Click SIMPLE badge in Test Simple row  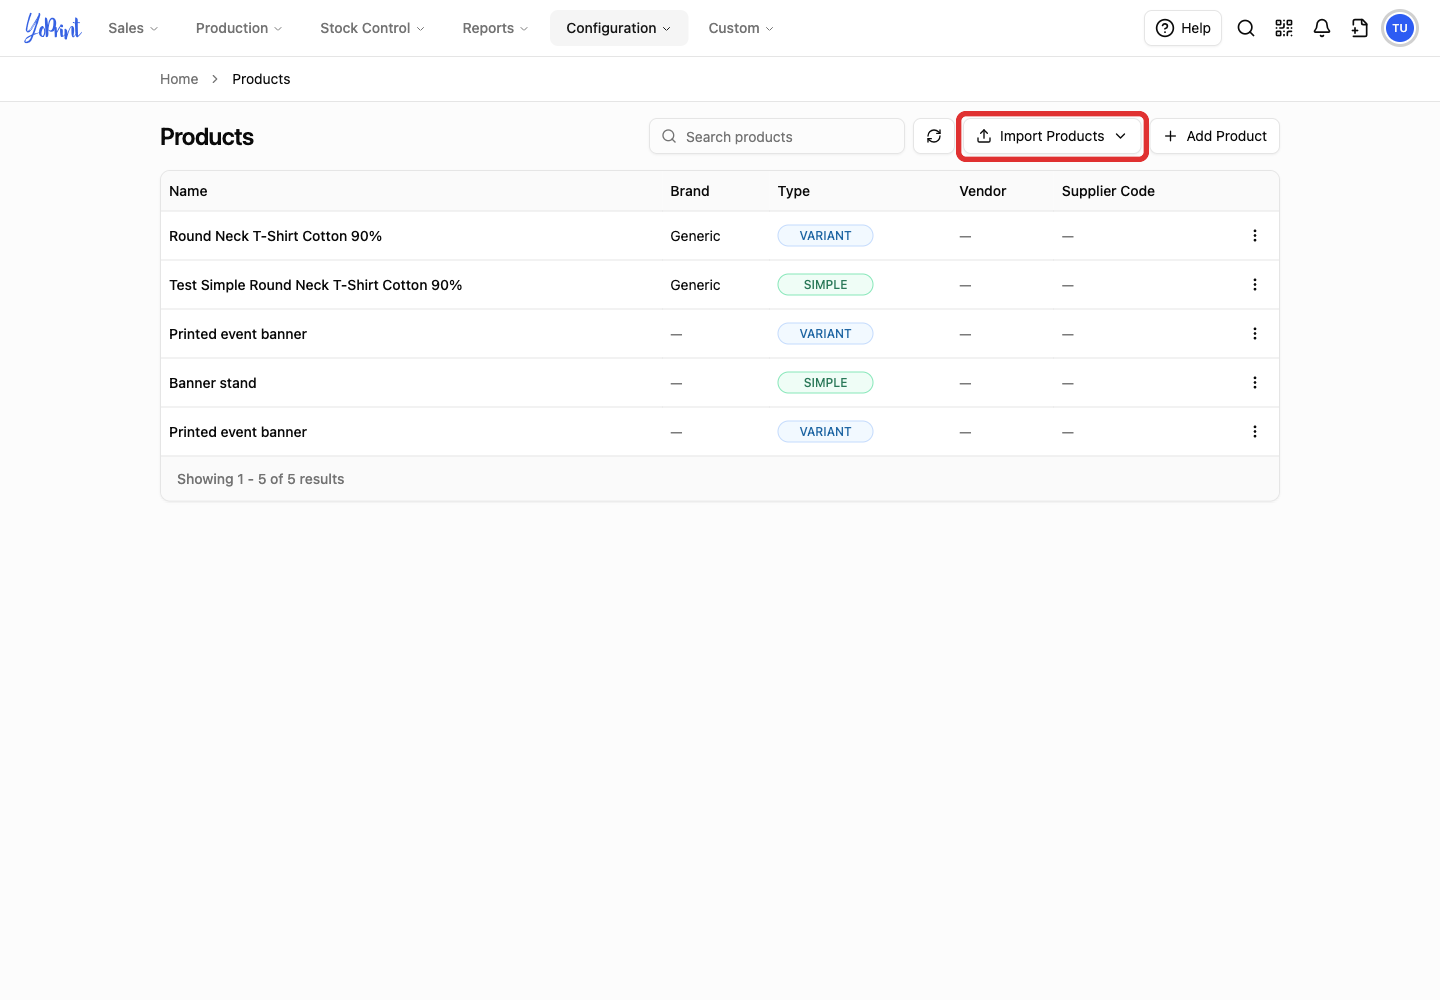pyautogui.click(x=825, y=285)
